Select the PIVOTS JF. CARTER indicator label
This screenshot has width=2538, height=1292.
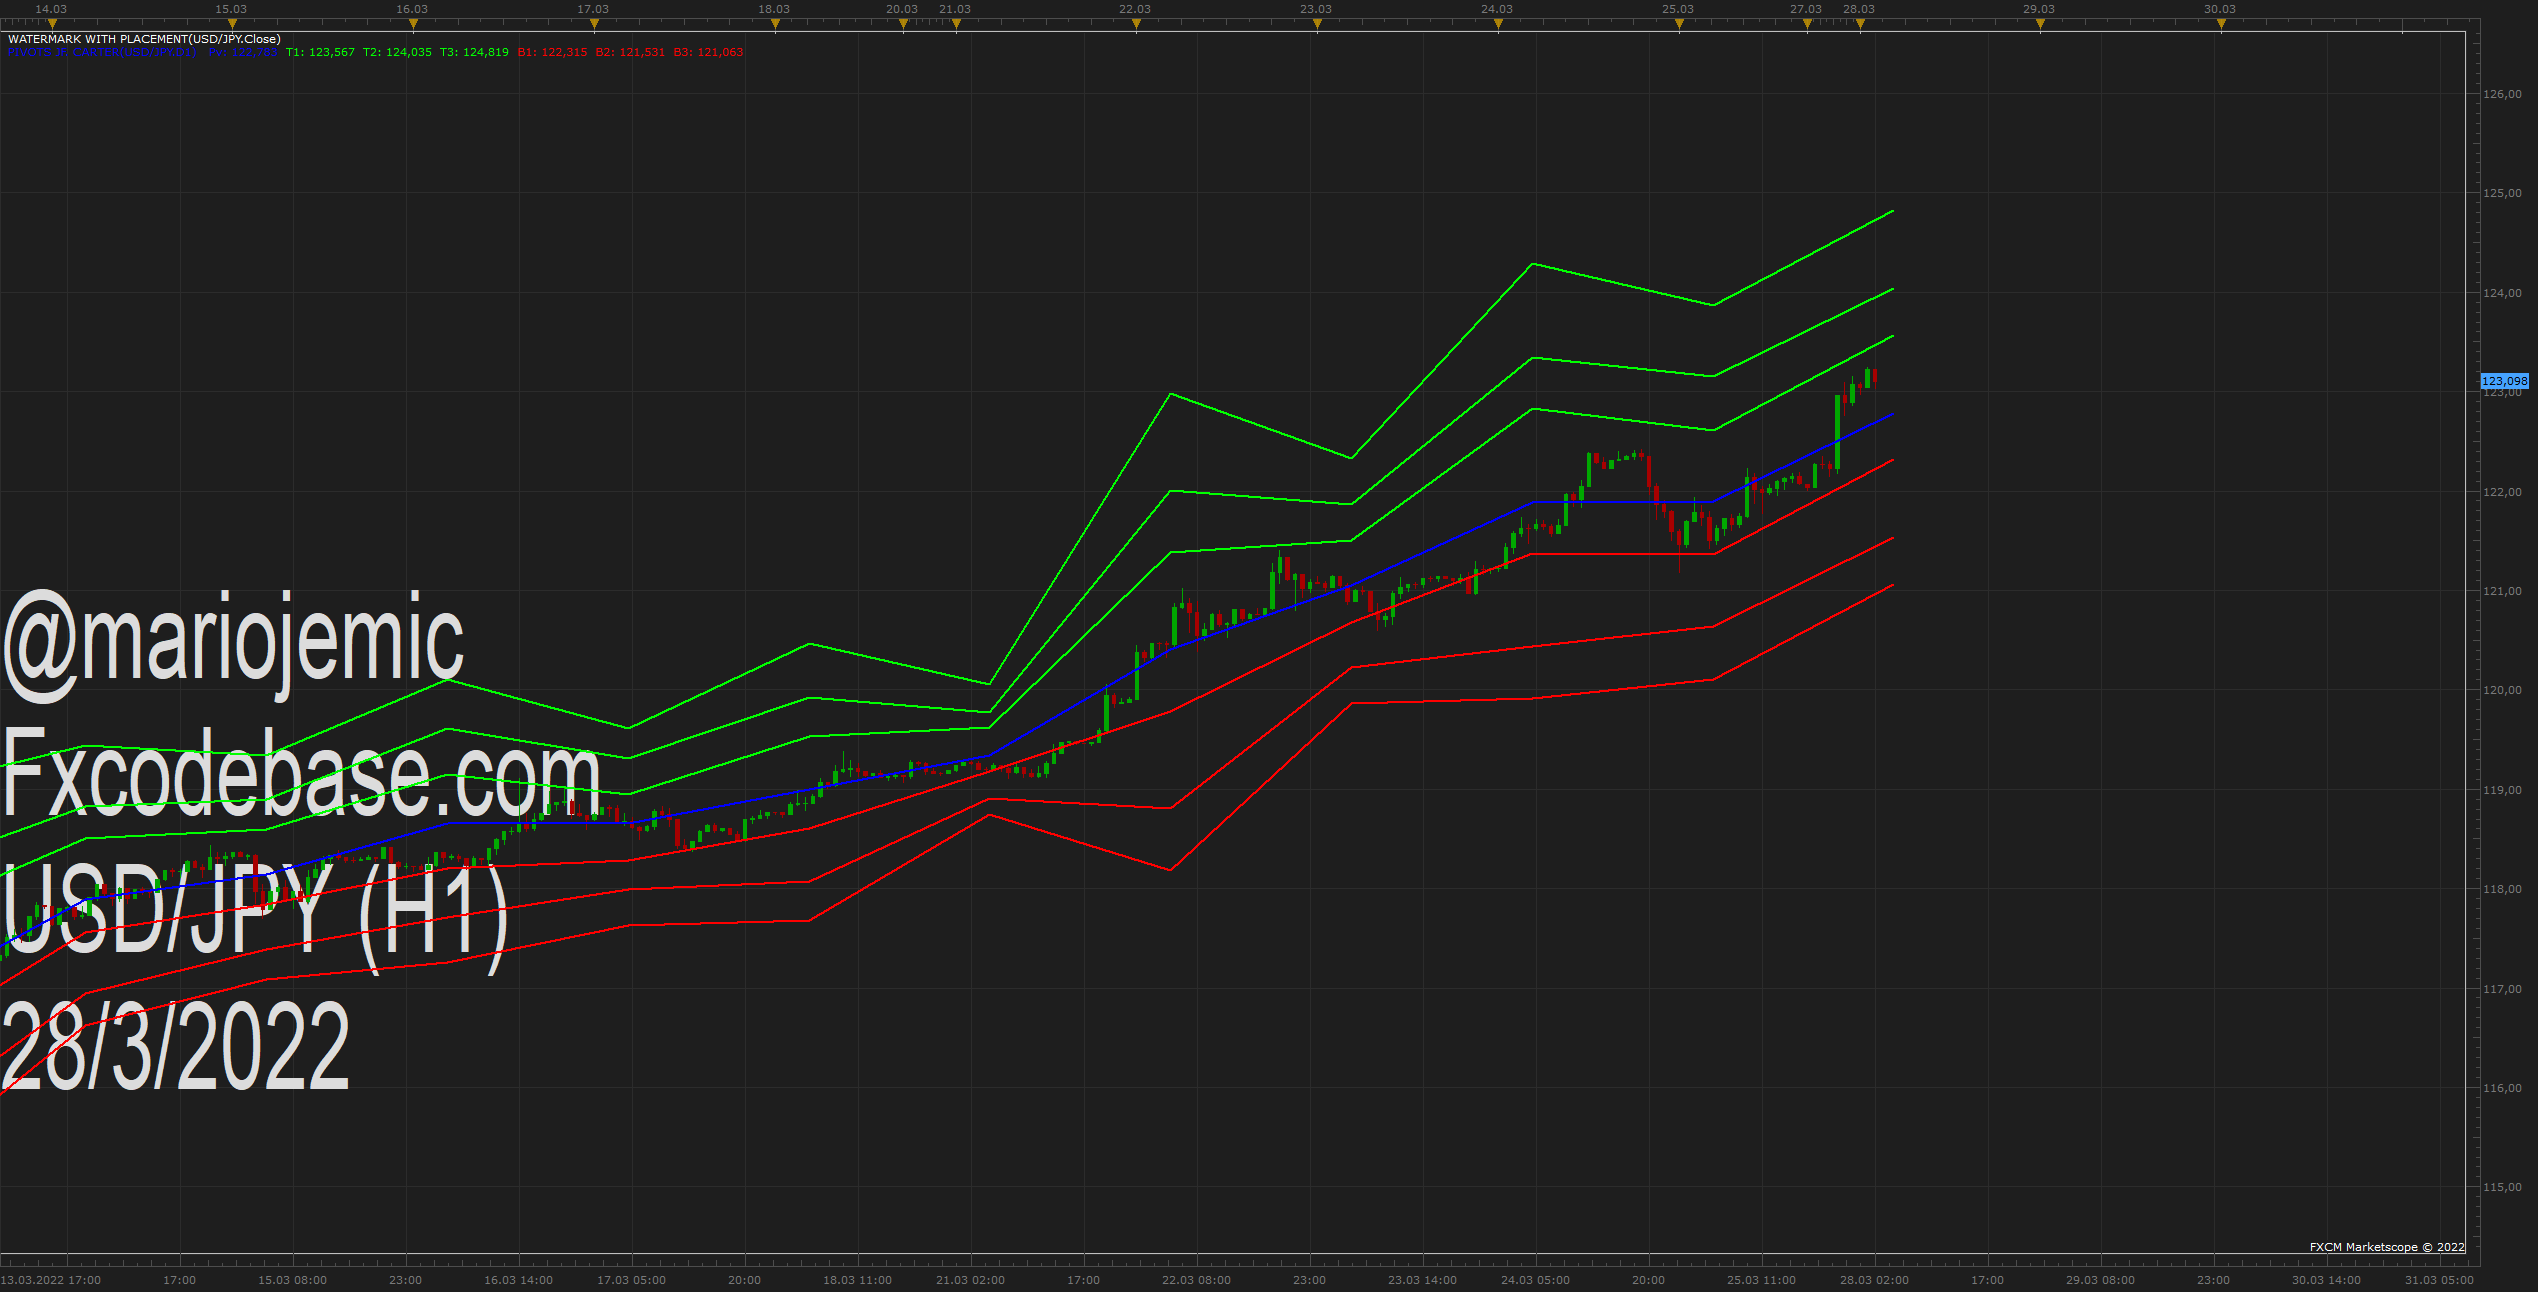(102, 52)
